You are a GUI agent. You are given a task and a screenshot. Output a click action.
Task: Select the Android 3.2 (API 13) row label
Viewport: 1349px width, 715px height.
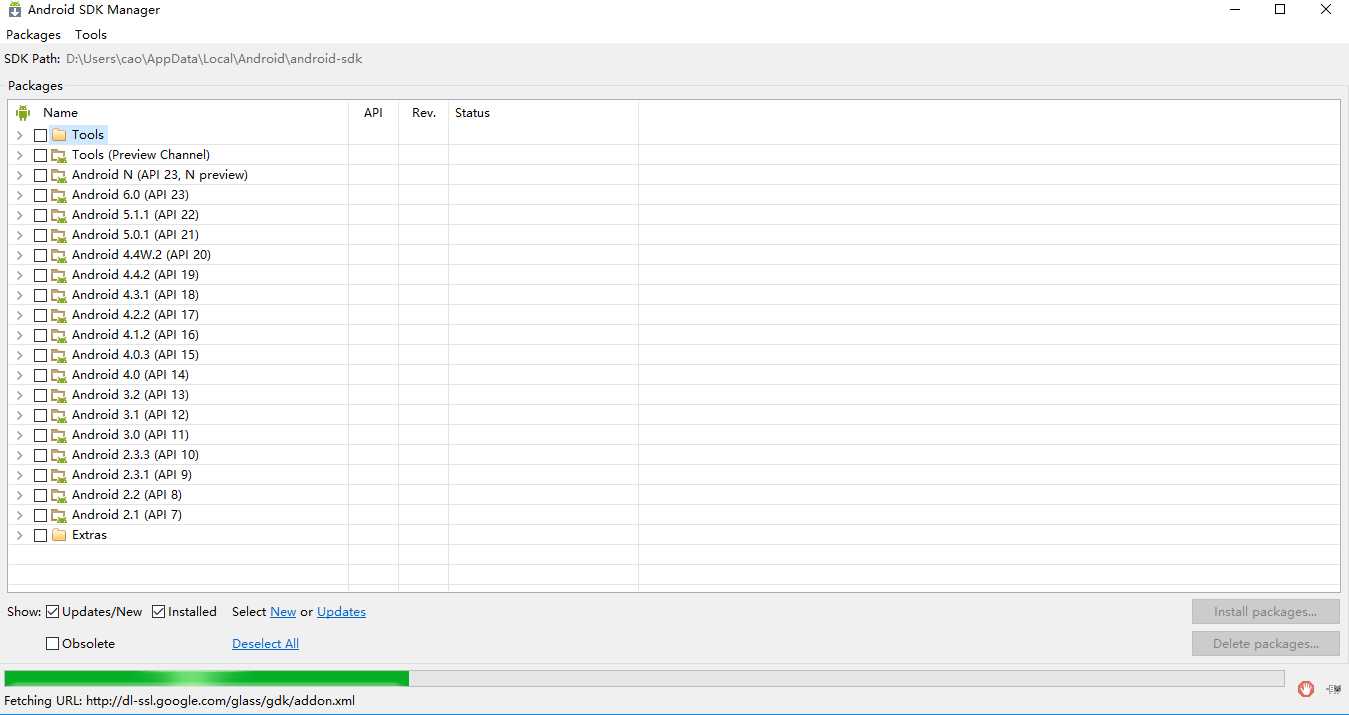(x=130, y=395)
